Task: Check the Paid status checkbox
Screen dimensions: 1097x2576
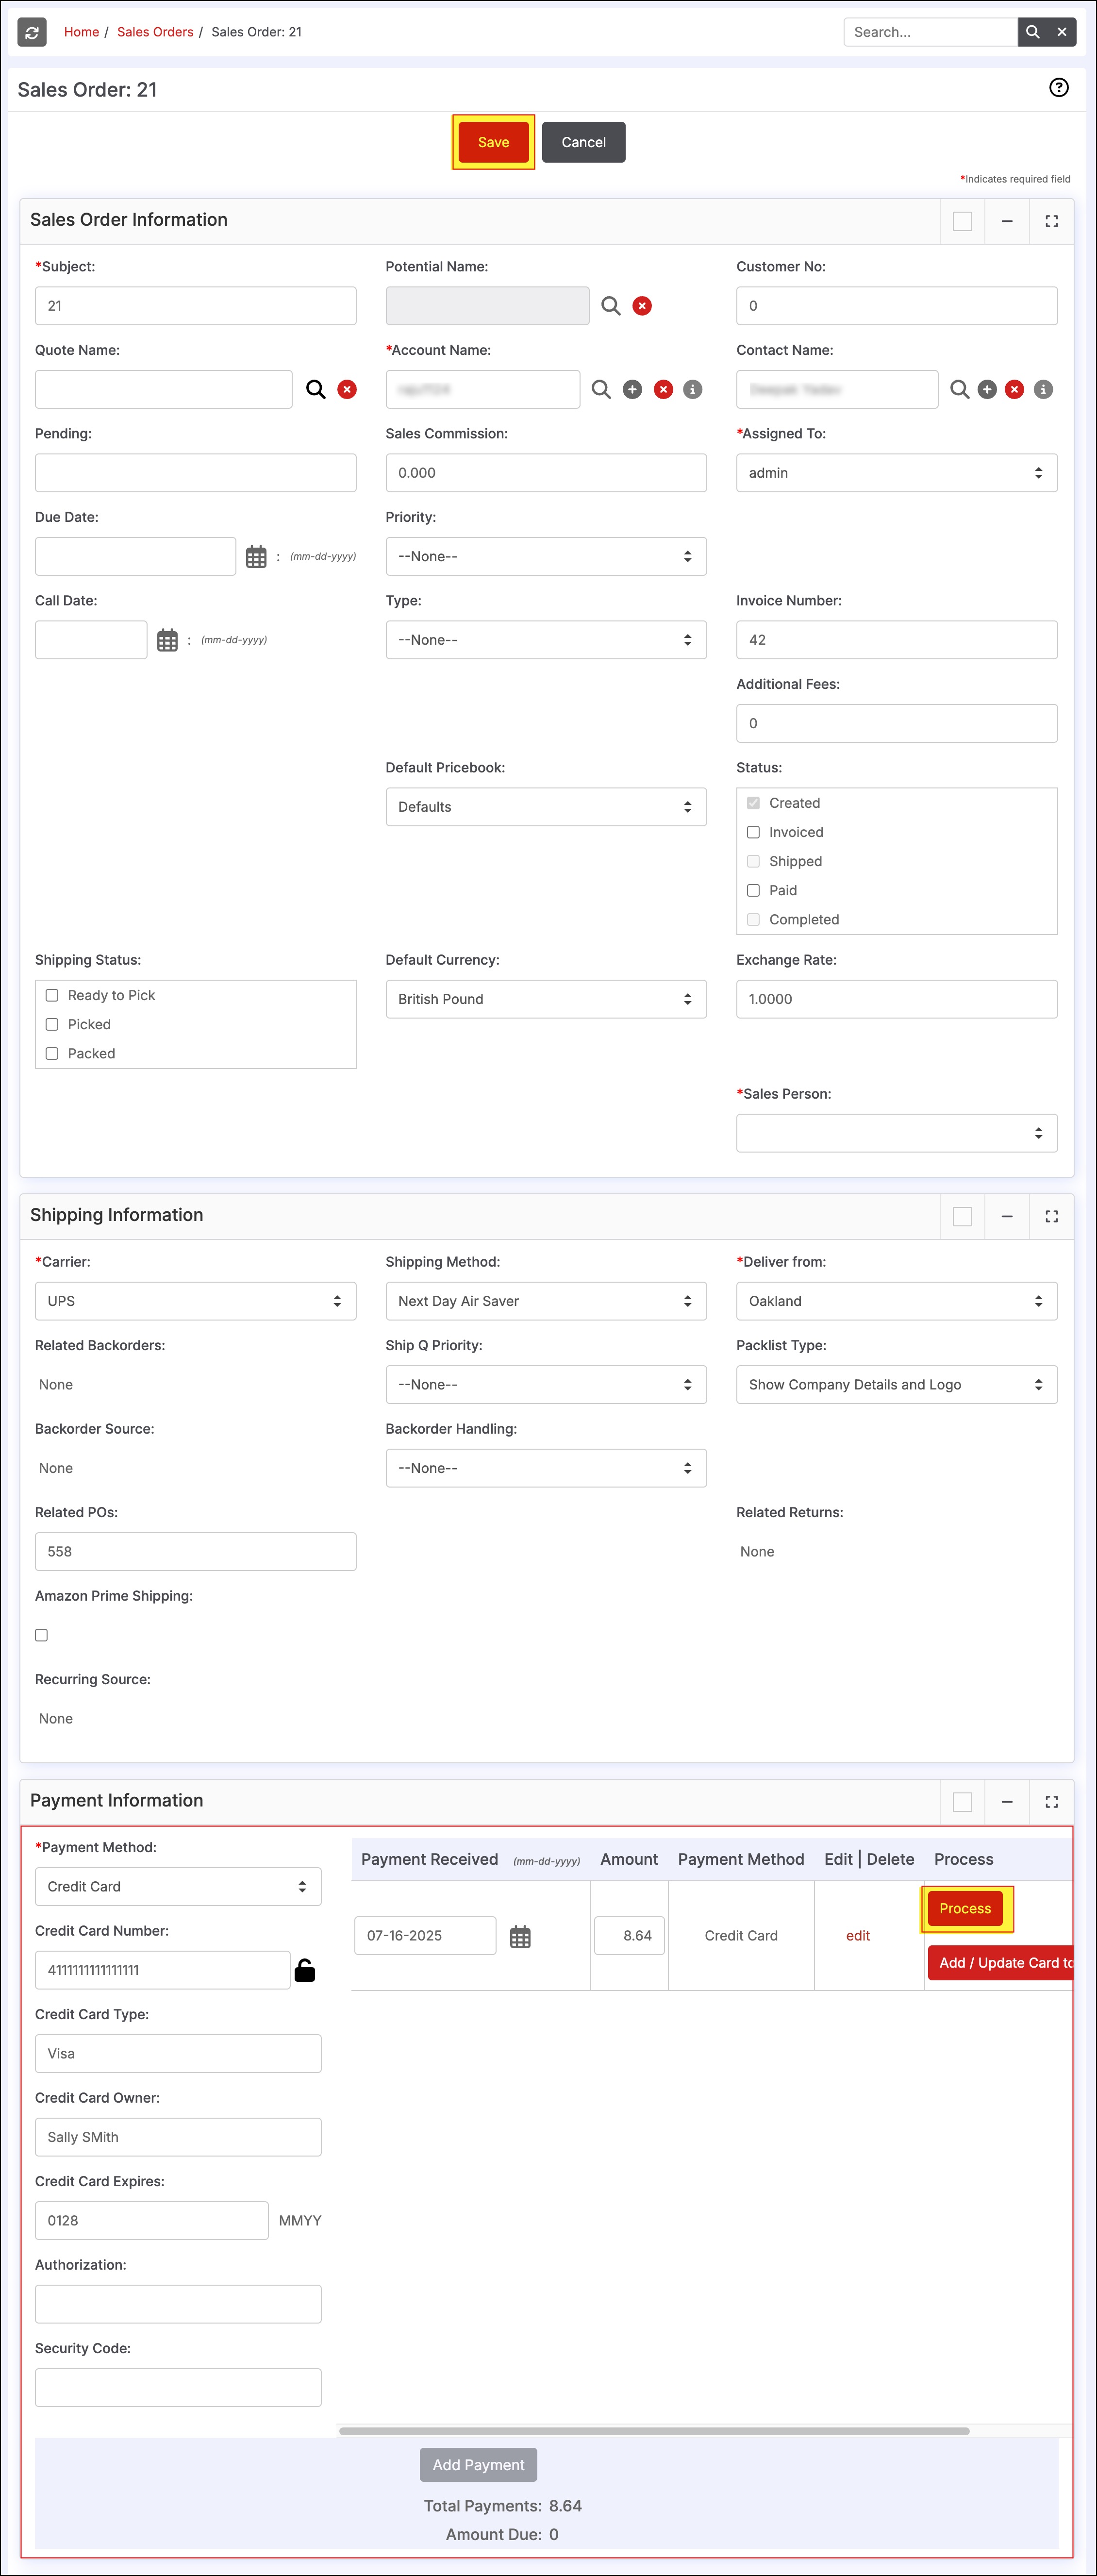Action: pyautogui.click(x=753, y=890)
